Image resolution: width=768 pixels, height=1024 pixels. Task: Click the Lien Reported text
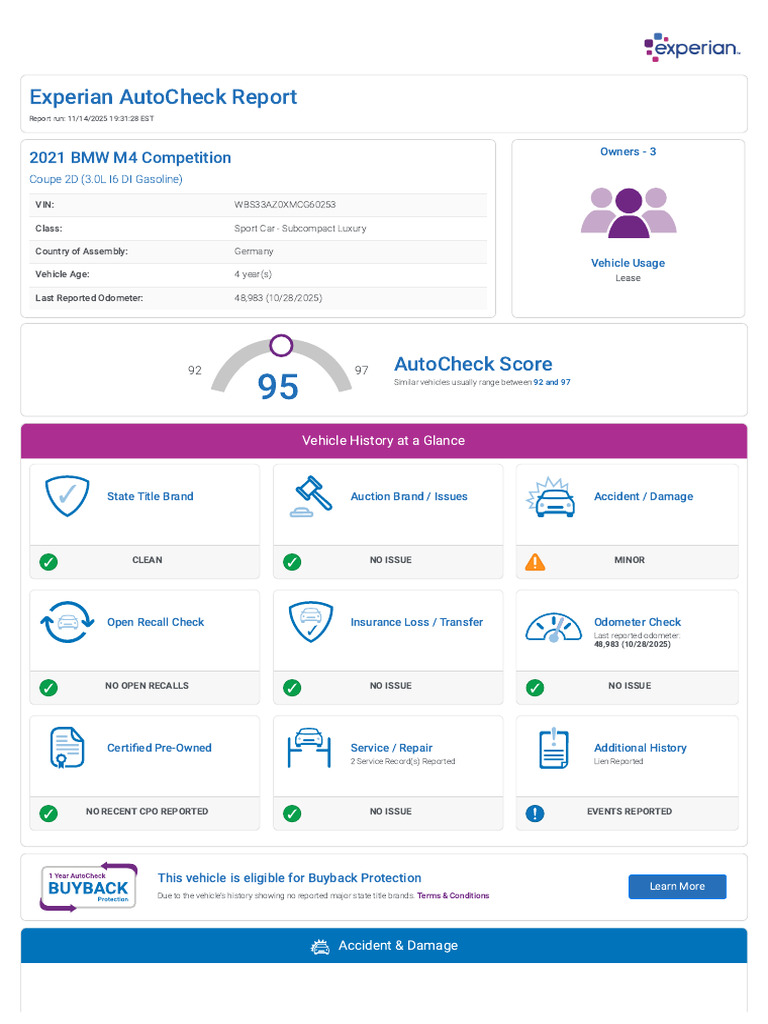coord(618,761)
